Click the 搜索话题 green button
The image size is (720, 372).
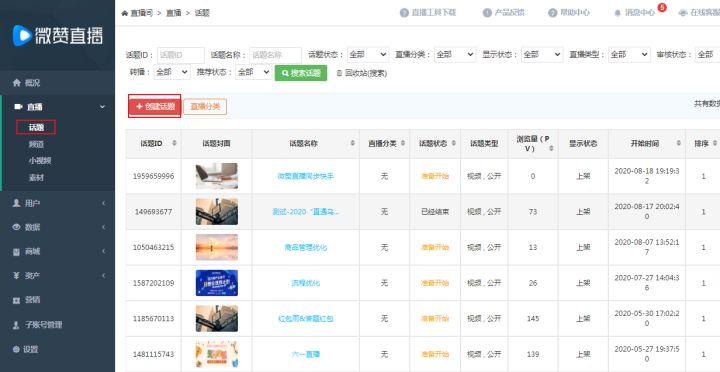pos(301,73)
